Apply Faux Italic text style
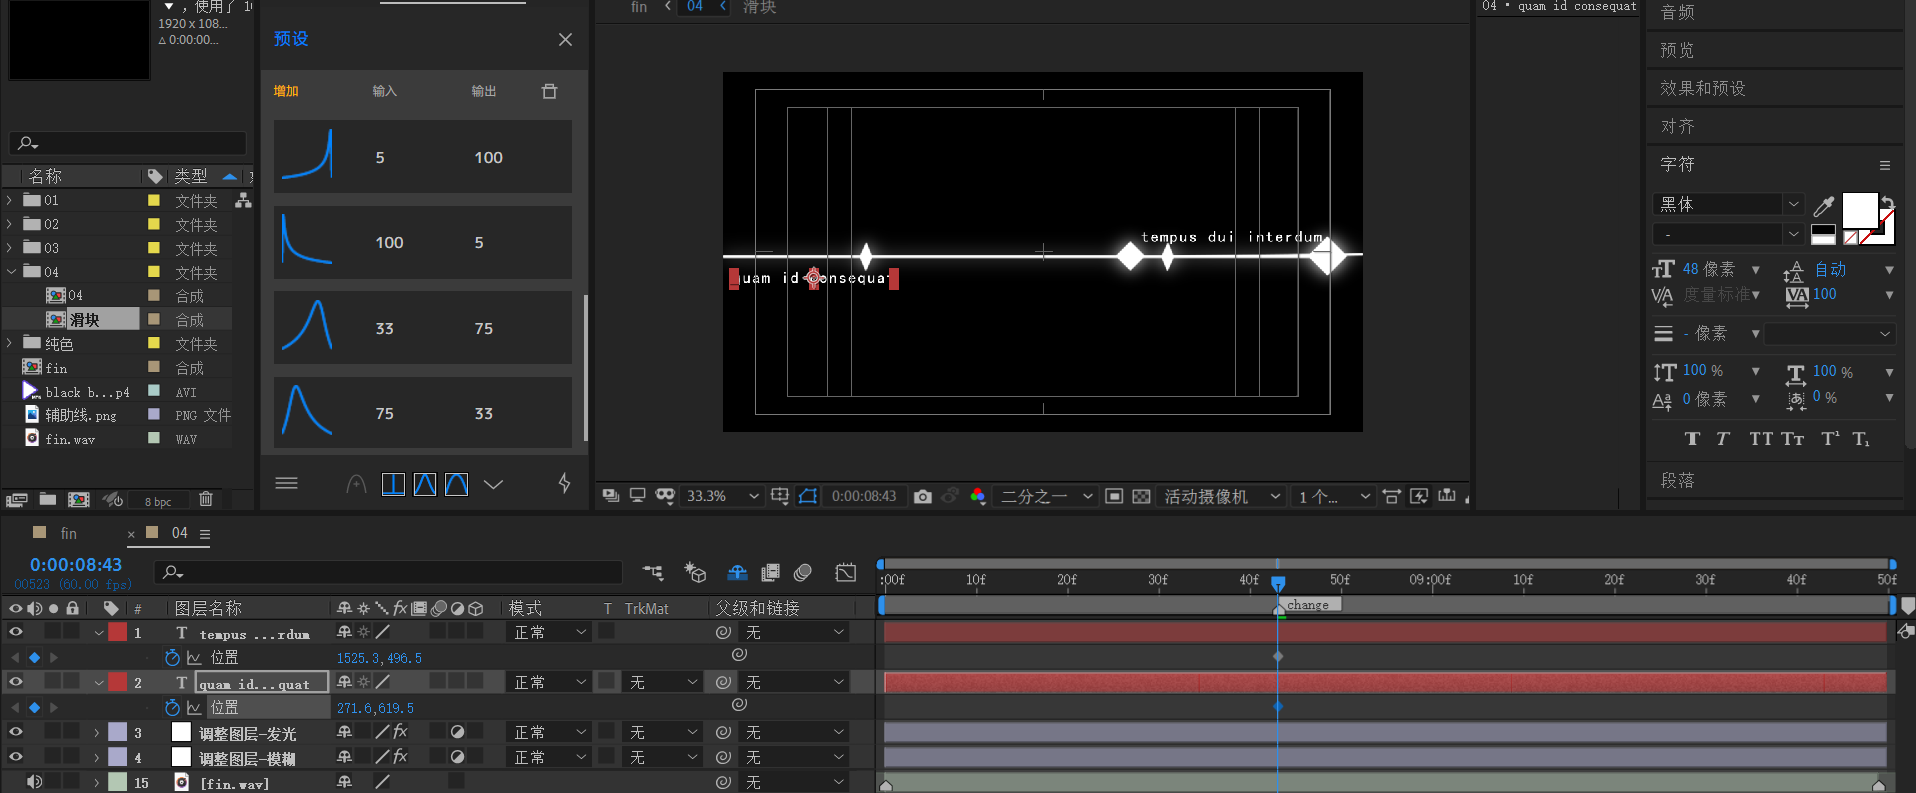 click(1723, 438)
